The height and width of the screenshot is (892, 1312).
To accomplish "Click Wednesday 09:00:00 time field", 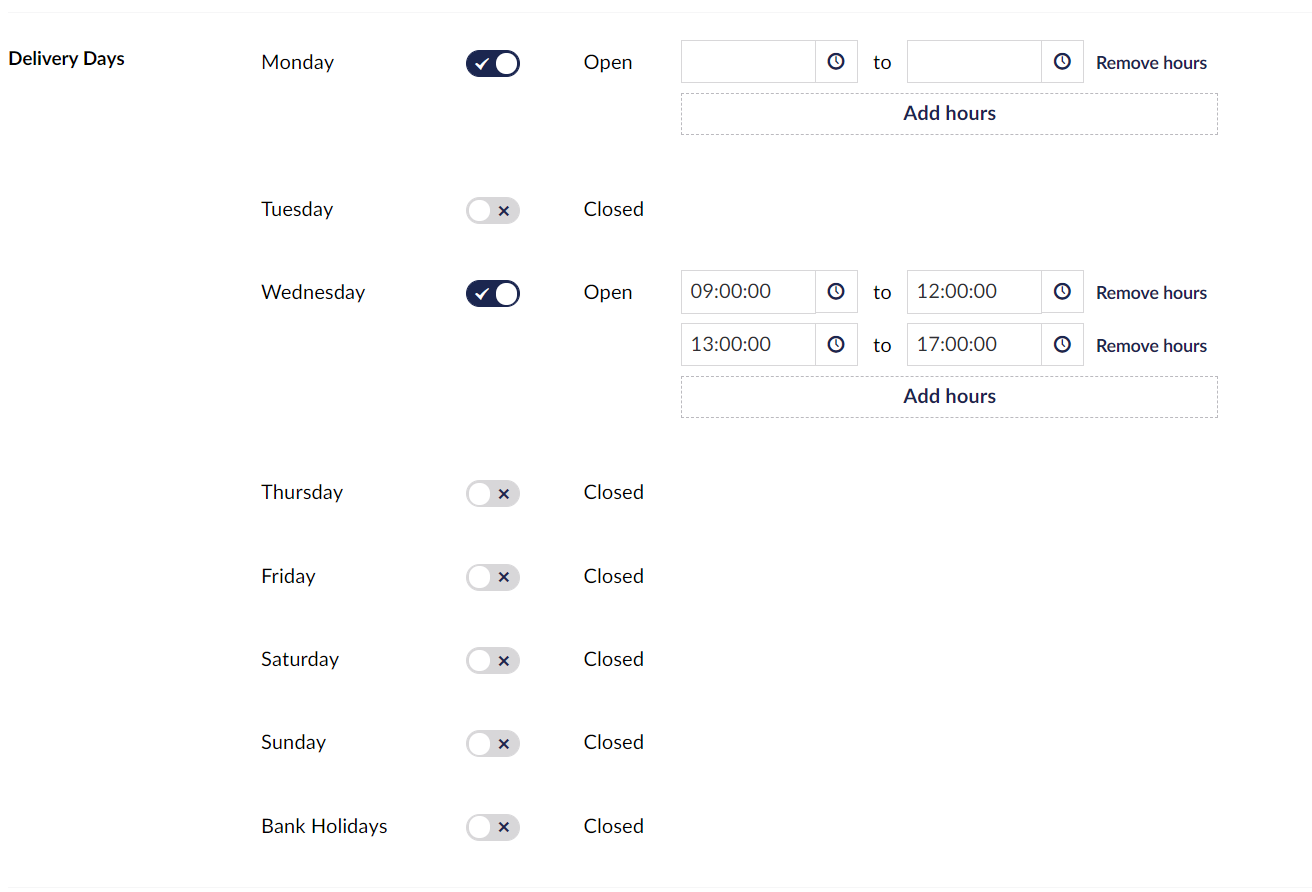I will (748, 292).
